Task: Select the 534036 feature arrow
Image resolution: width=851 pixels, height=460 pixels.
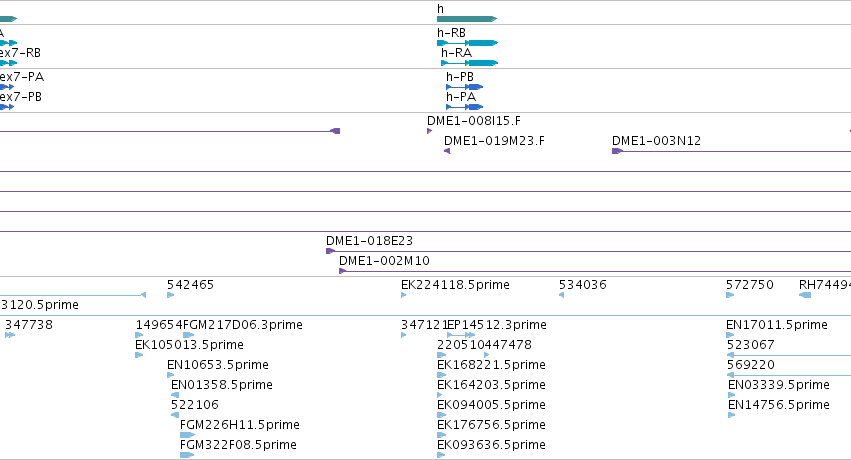Action: (562, 295)
